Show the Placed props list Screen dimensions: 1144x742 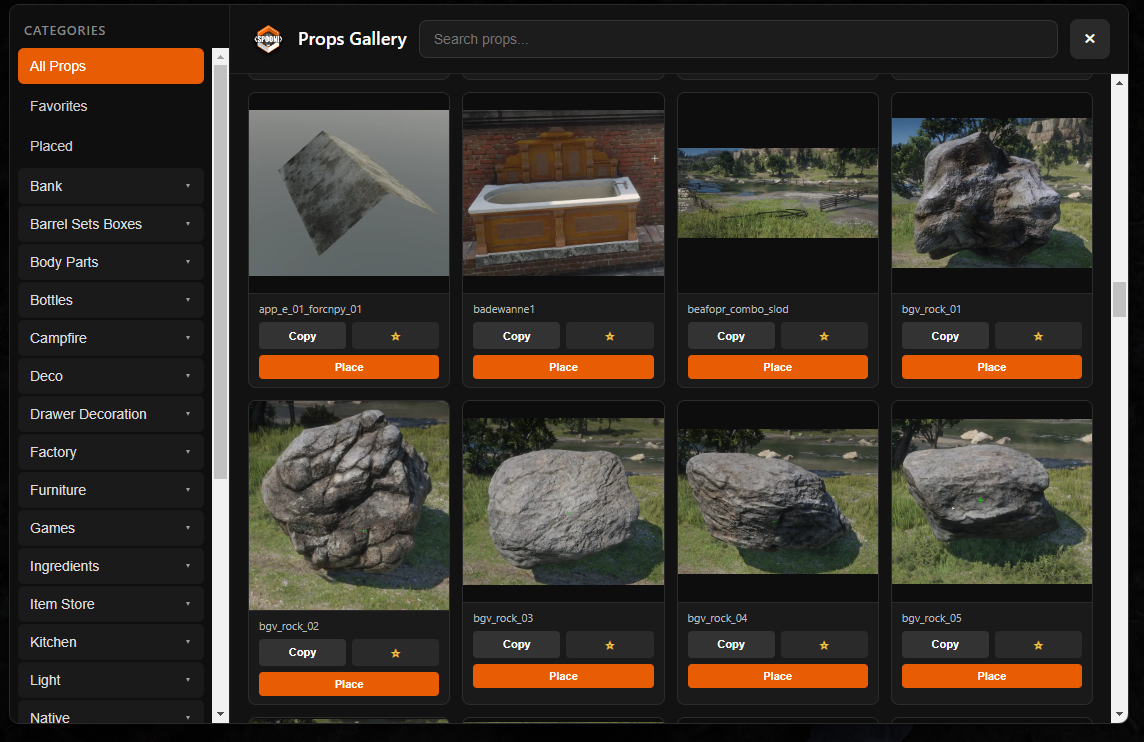click(x=111, y=146)
